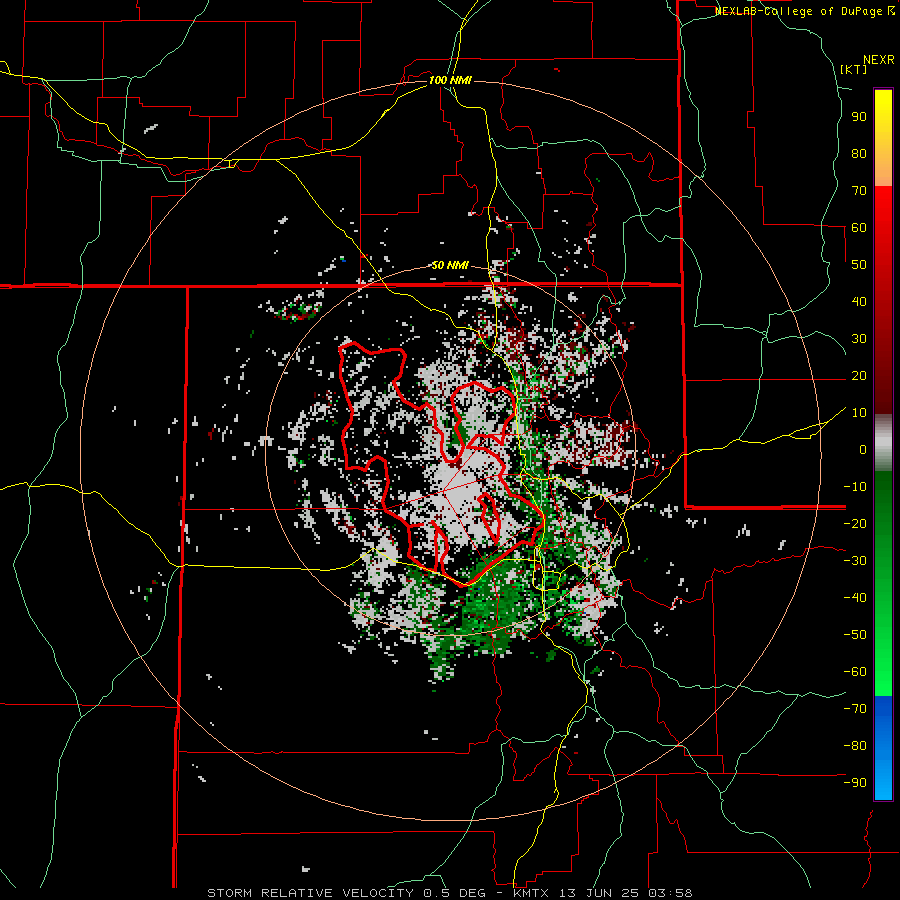900x900 pixels.
Task: Click the gray zero-velocity segment of color bar
Action: 883,443
